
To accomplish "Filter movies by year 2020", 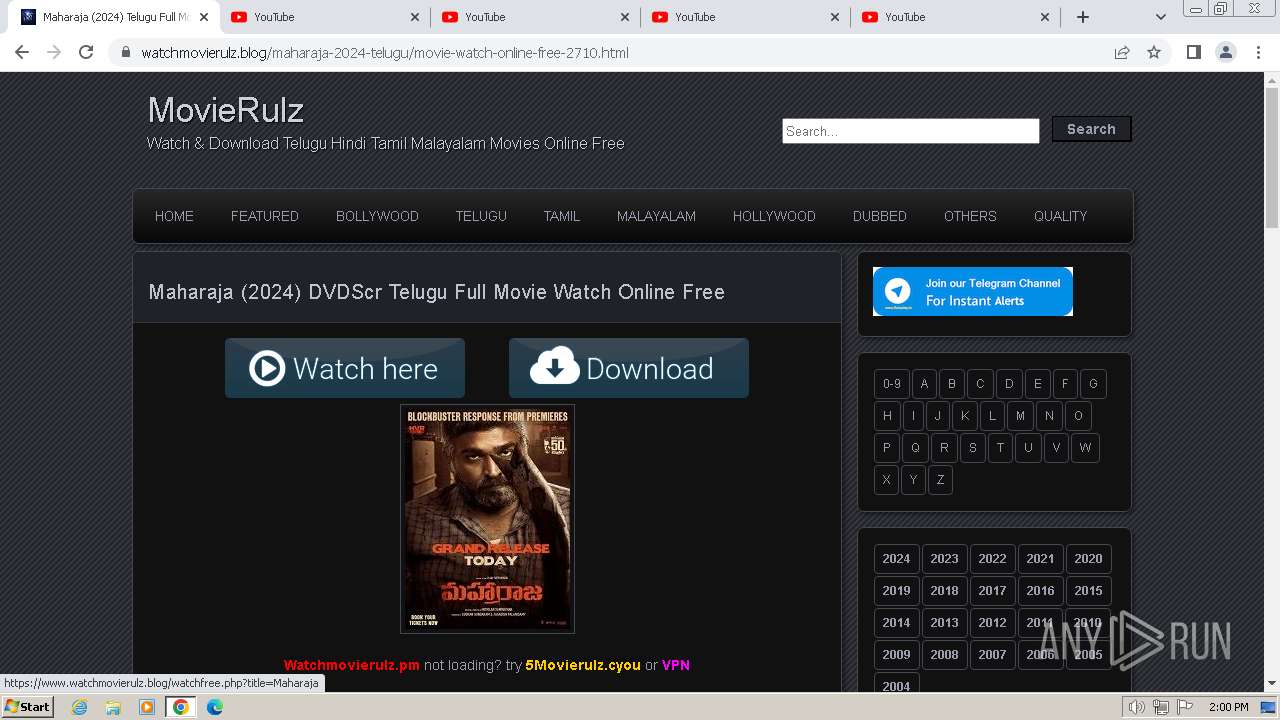I will point(1088,559).
